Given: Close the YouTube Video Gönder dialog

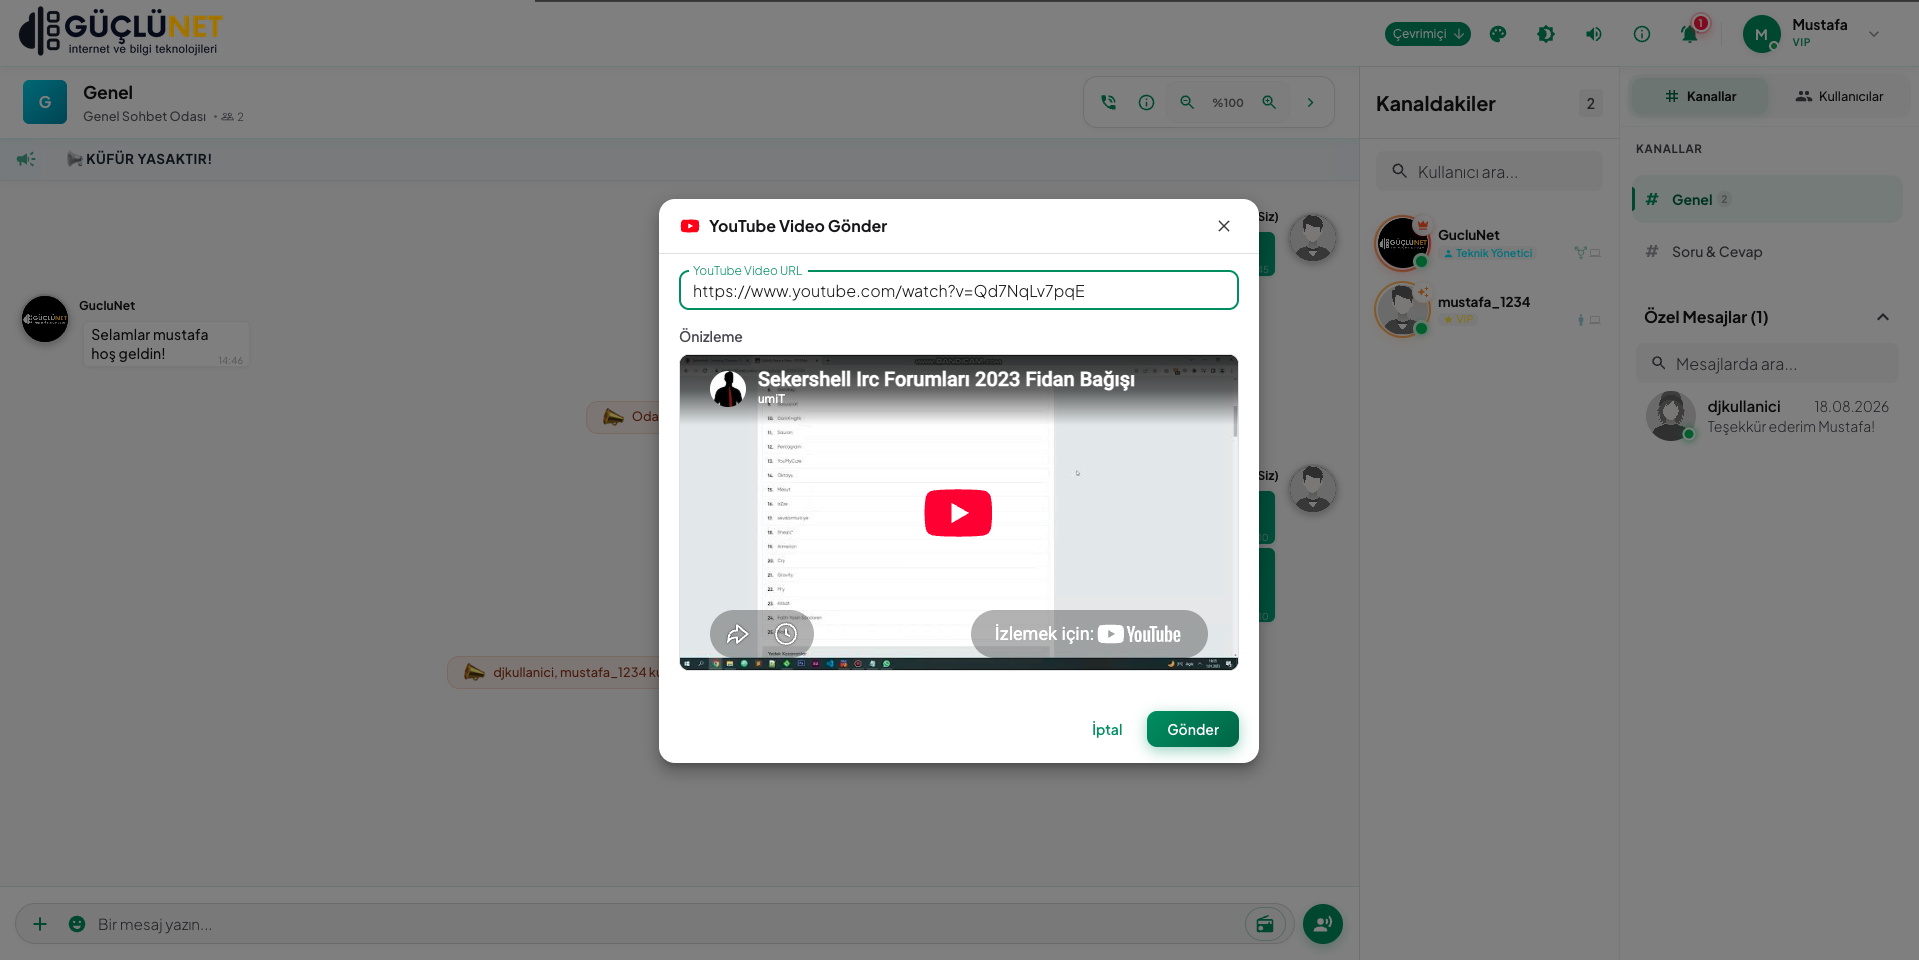Looking at the screenshot, I should click(1223, 226).
